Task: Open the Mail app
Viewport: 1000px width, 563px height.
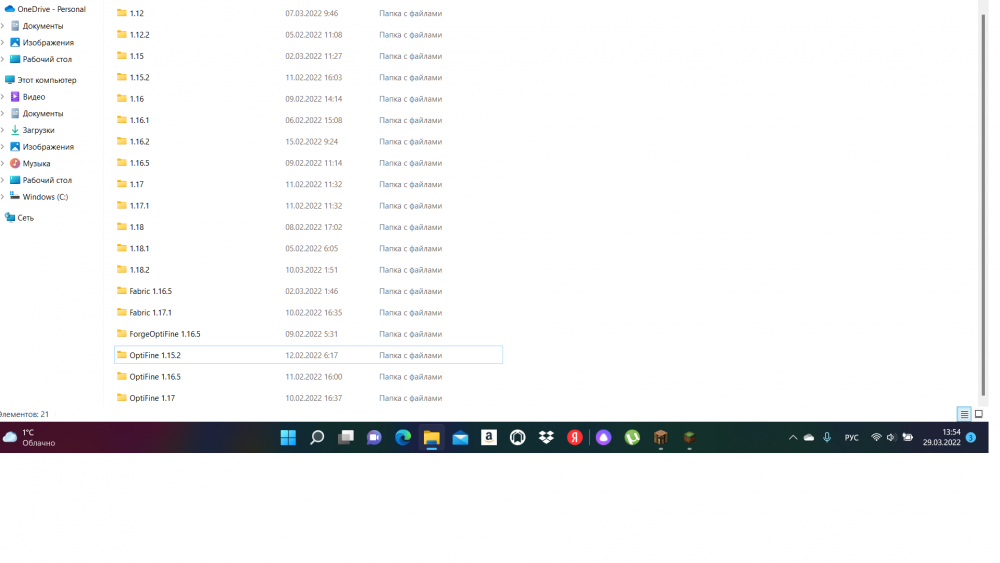Action: point(460,437)
